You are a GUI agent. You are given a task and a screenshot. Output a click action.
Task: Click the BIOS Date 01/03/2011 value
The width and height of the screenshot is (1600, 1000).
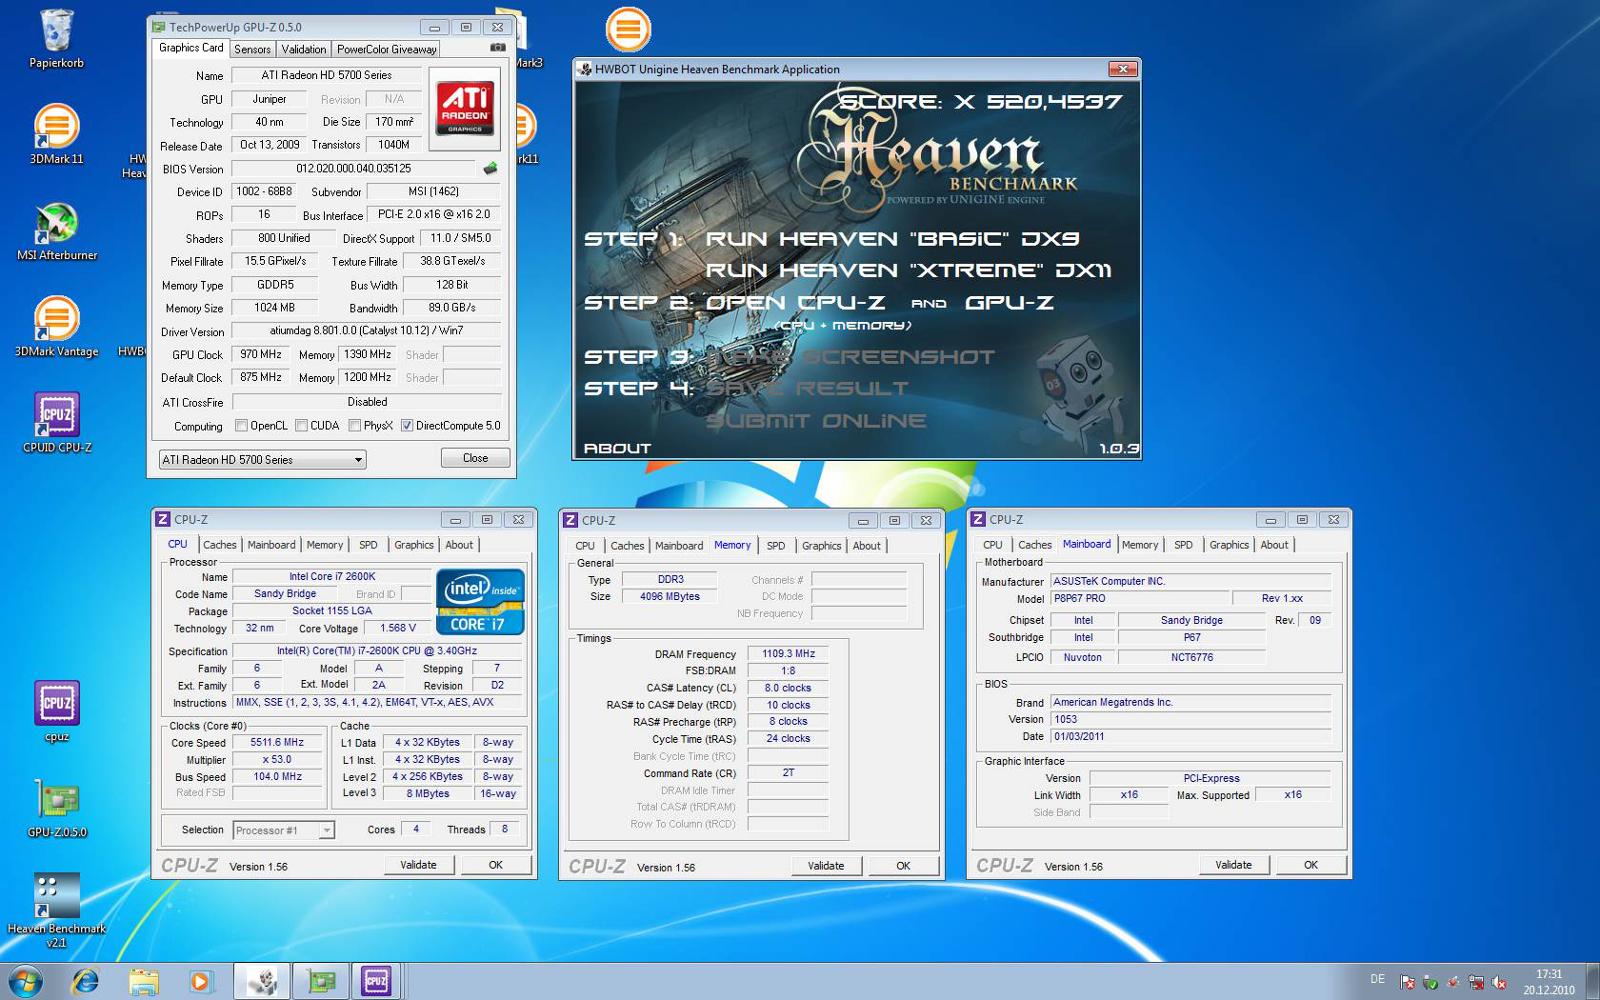tap(1190, 736)
